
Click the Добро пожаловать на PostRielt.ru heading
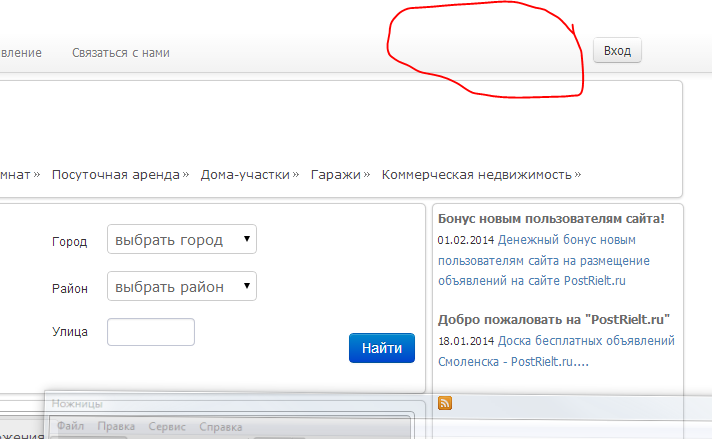[x=553, y=319]
